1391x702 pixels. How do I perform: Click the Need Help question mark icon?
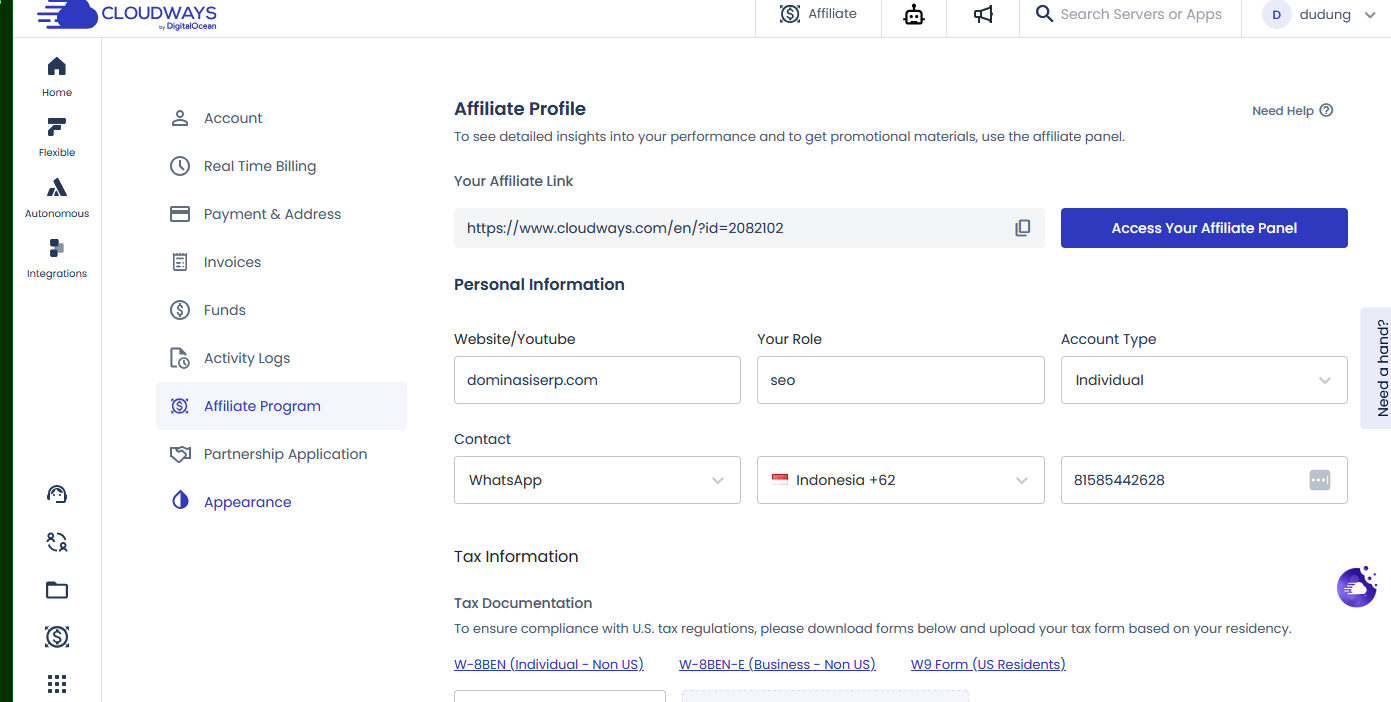coord(1326,110)
